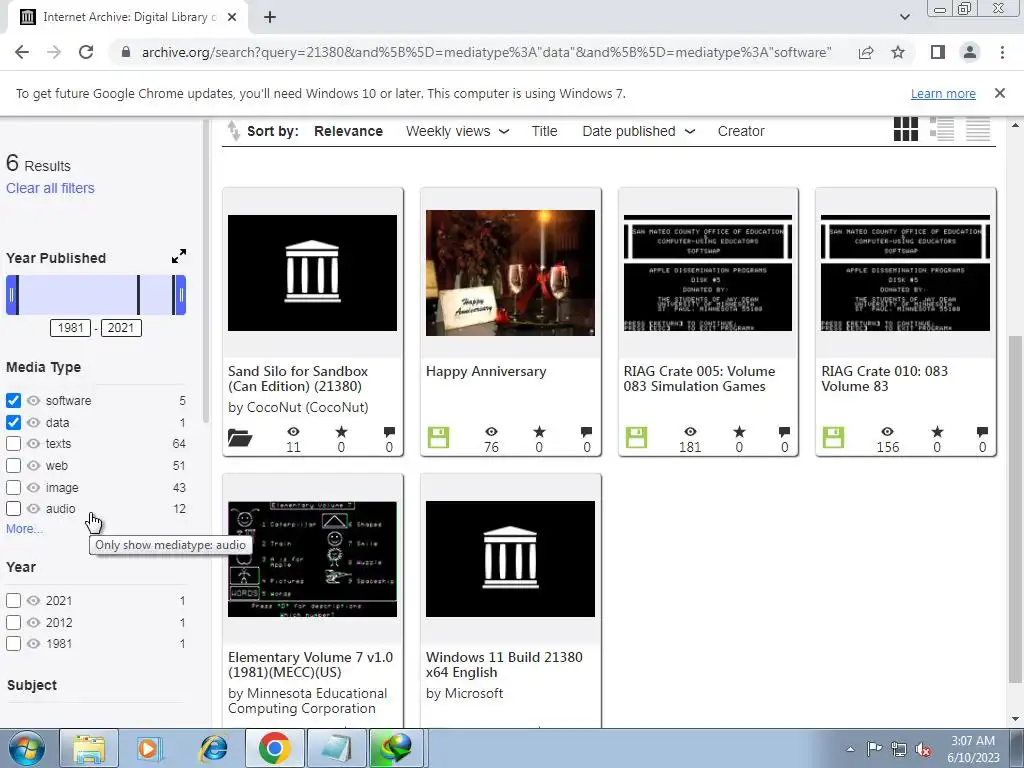1024x768 pixels.
Task: Click favorites star on Happy Anniversary card
Action: click(539, 432)
